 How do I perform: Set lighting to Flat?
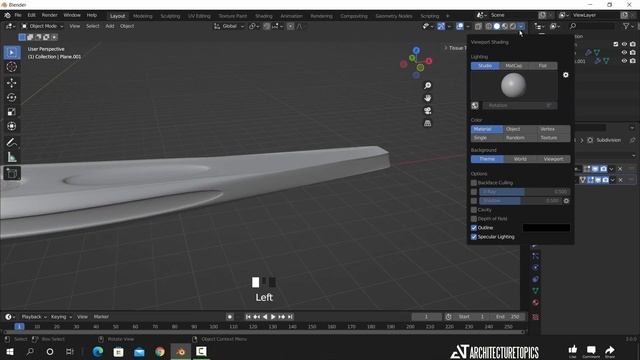(542, 66)
